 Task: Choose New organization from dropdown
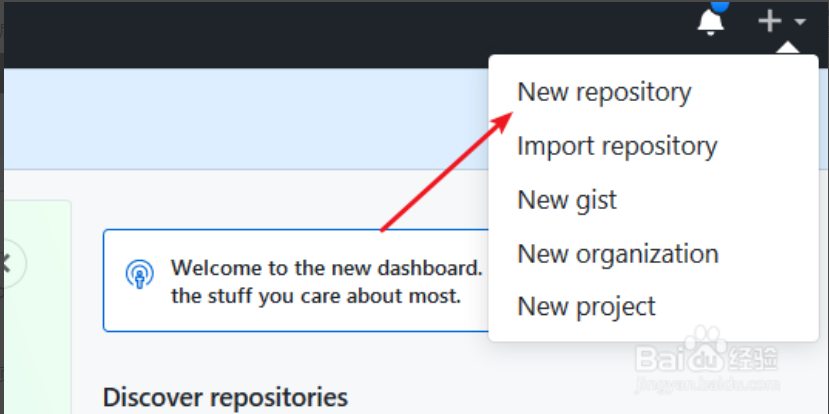(618, 253)
